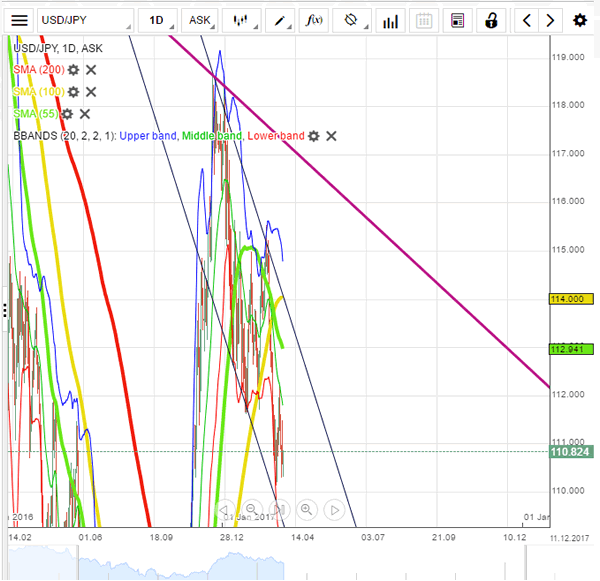
Task: Zoom in using the magnifier plus button
Action: click(x=306, y=509)
